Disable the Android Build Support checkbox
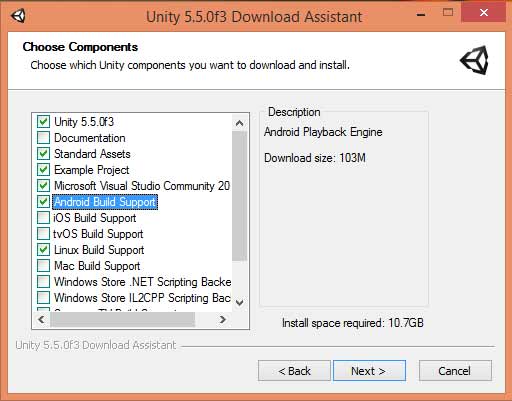The image size is (512, 401). point(43,202)
